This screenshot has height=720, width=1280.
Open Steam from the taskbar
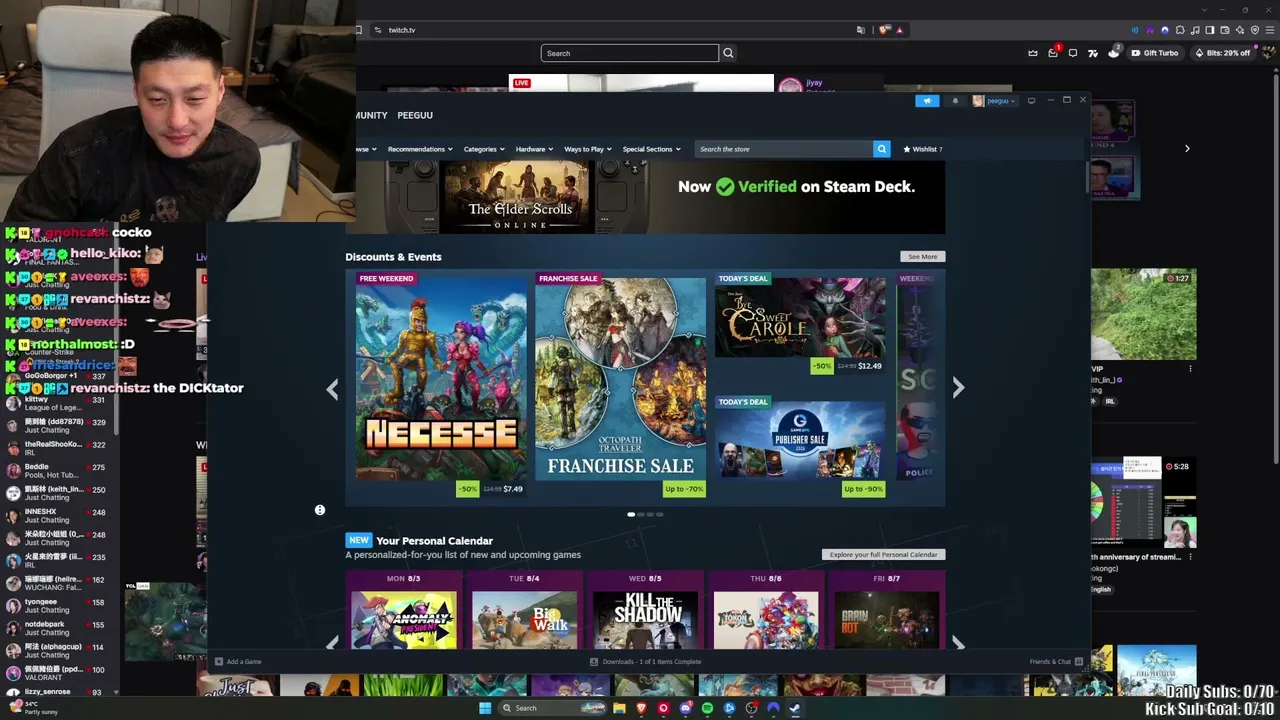(795, 708)
